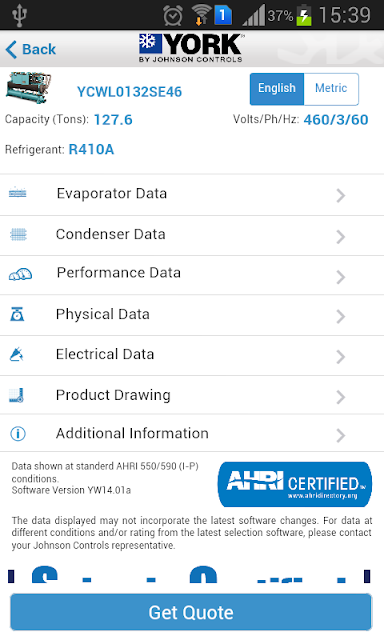Tap the data disclaimer paragraph

click(192, 533)
